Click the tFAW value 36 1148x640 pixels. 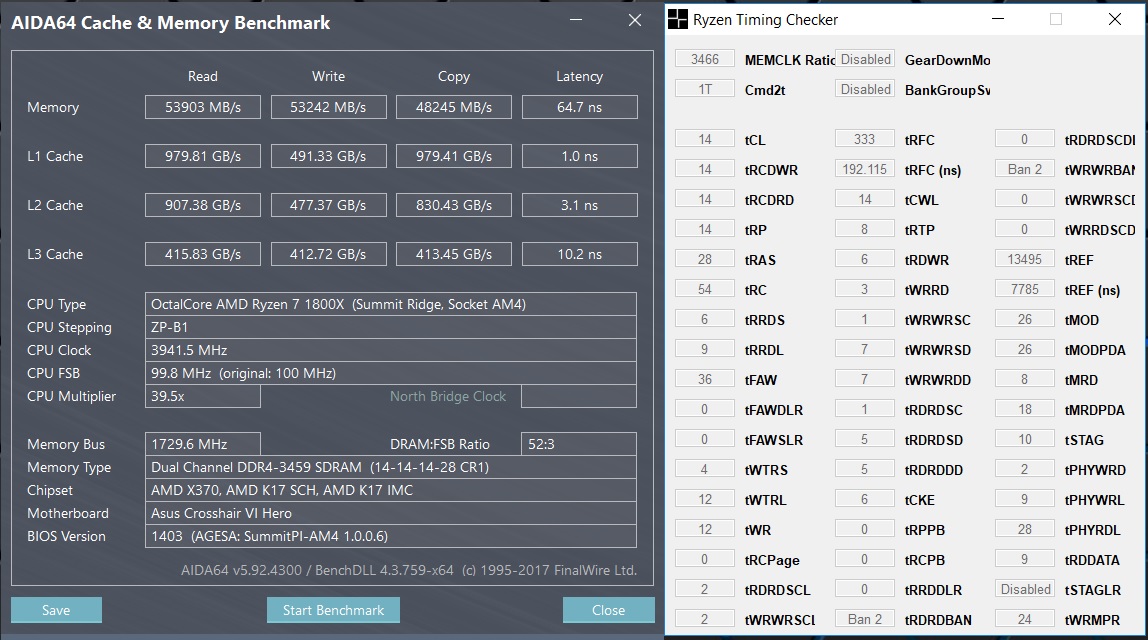click(x=704, y=379)
